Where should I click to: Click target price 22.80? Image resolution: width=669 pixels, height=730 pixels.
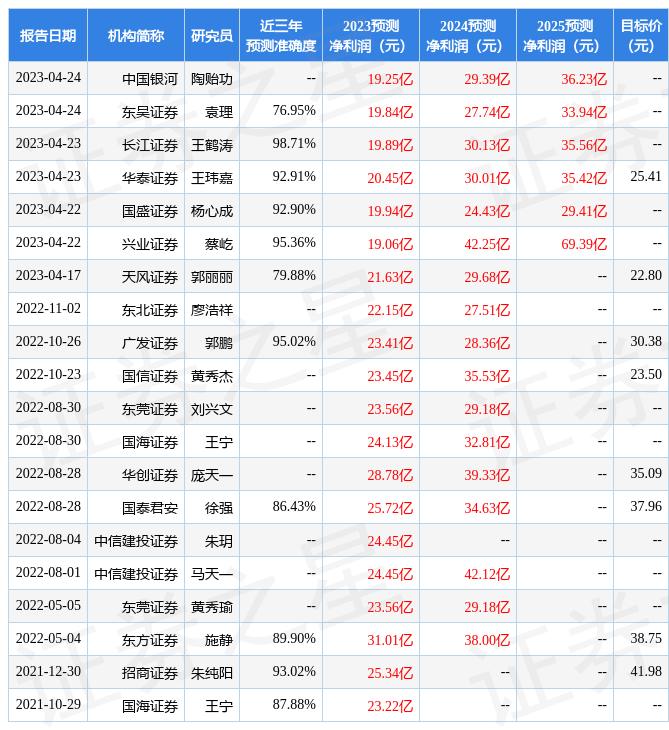(646, 276)
